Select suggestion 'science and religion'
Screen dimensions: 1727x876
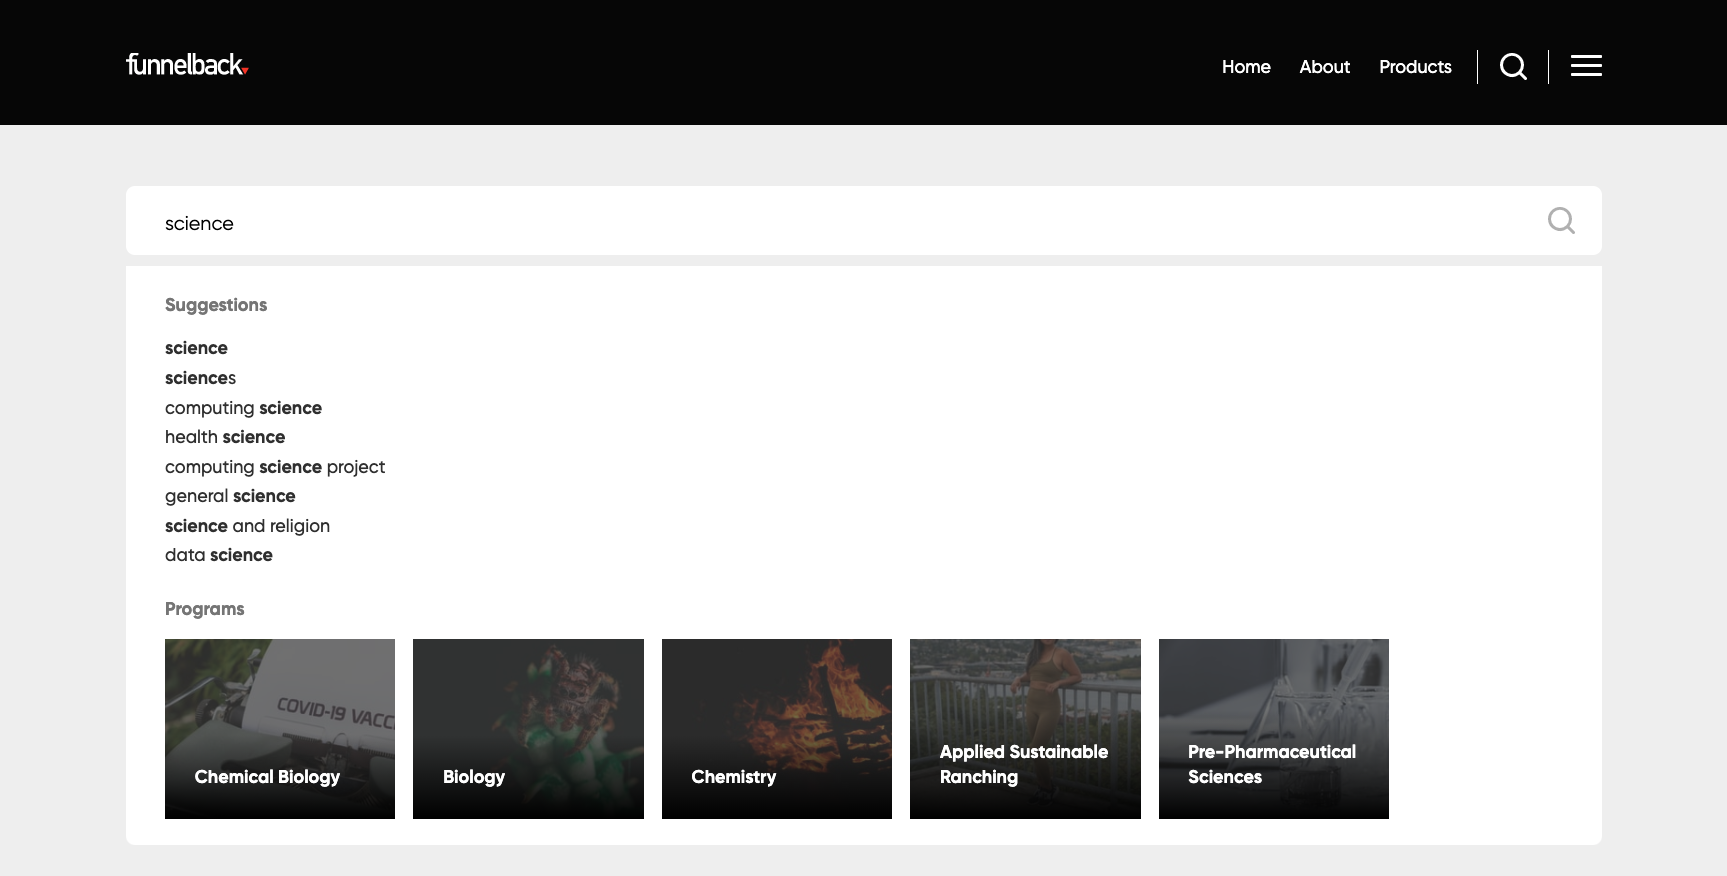247,526
